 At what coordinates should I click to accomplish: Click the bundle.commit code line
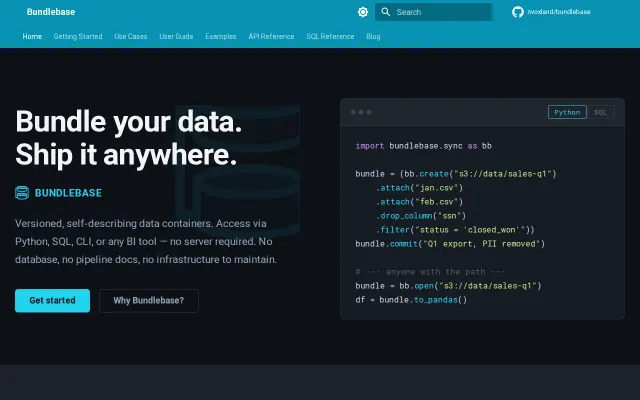[x=450, y=244]
